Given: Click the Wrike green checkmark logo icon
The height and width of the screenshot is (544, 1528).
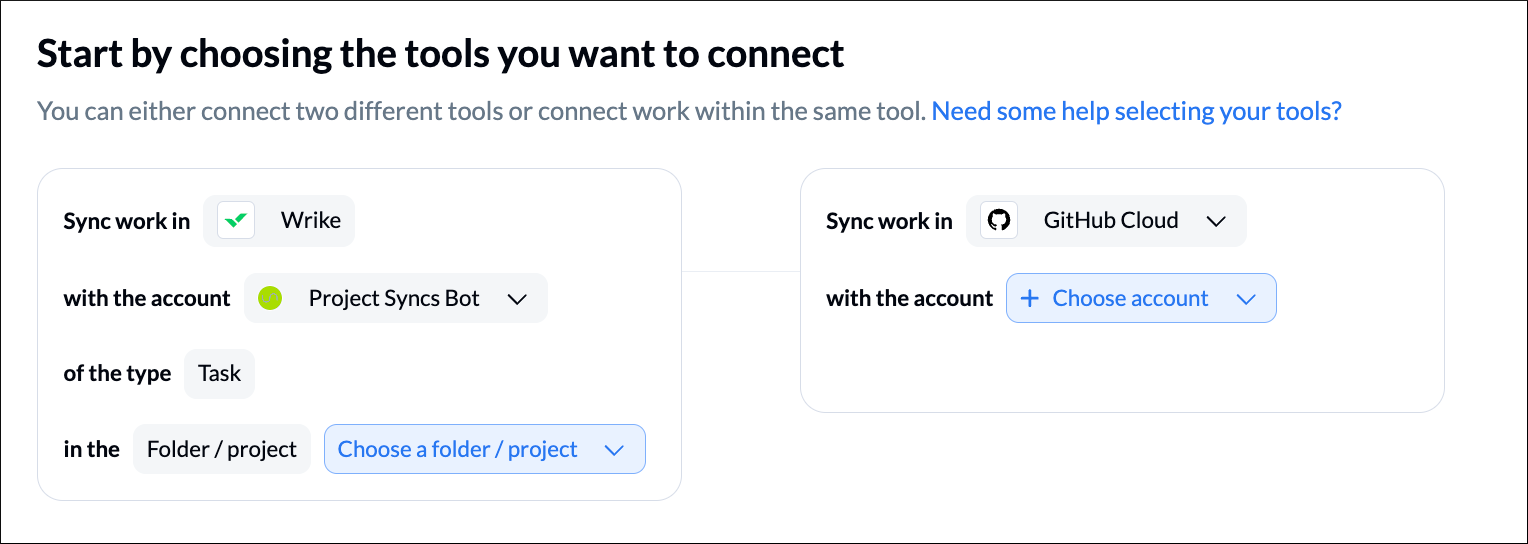Looking at the screenshot, I should [x=236, y=221].
